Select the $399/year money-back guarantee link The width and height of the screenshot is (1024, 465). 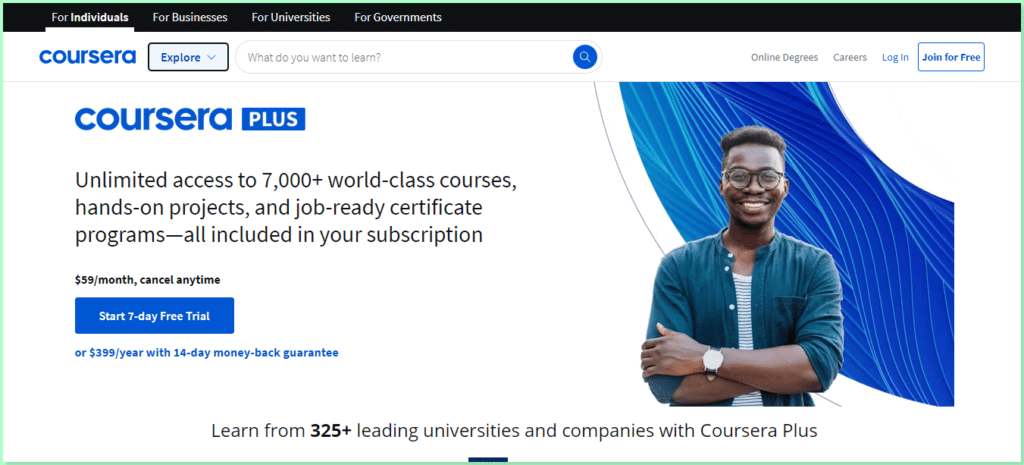click(206, 353)
